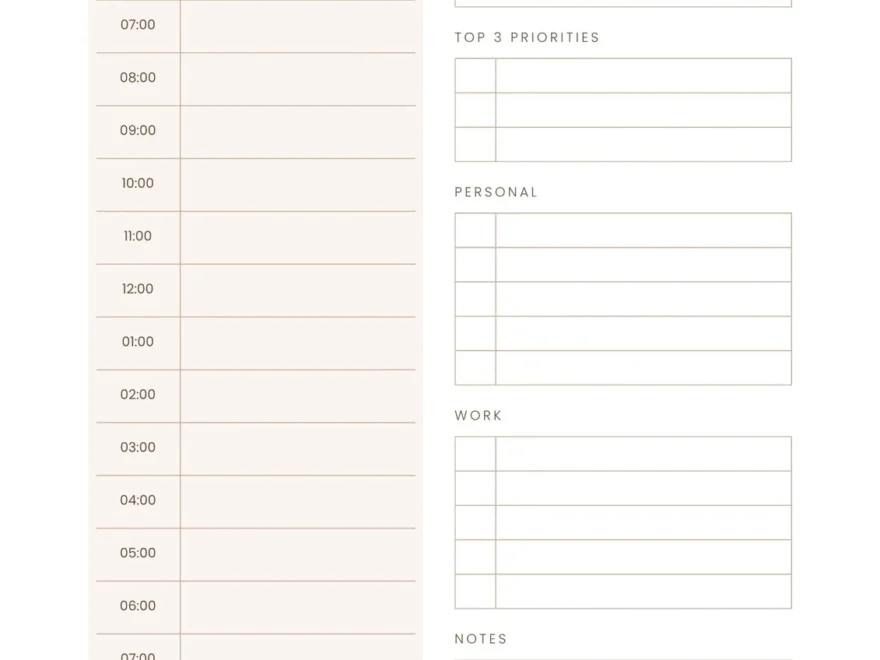
Task: Click the NOTES section heading
Action: click(481, 639)
